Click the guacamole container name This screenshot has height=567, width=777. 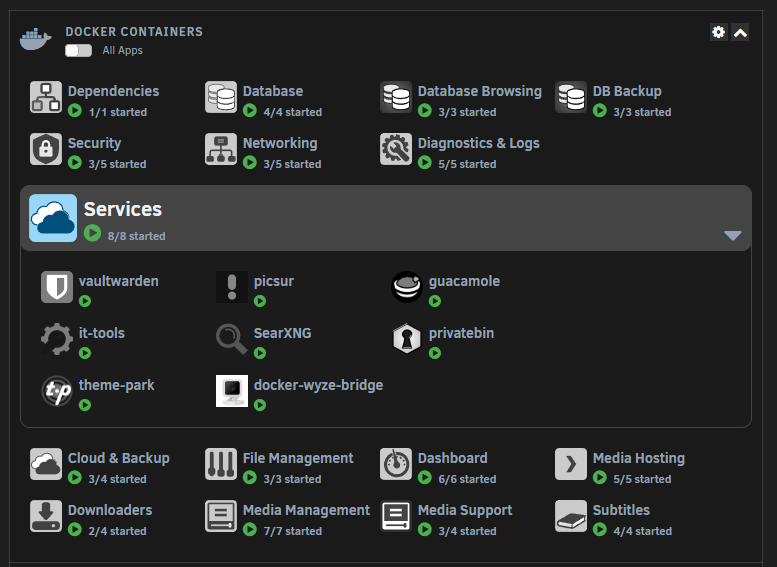pos(464,281)
